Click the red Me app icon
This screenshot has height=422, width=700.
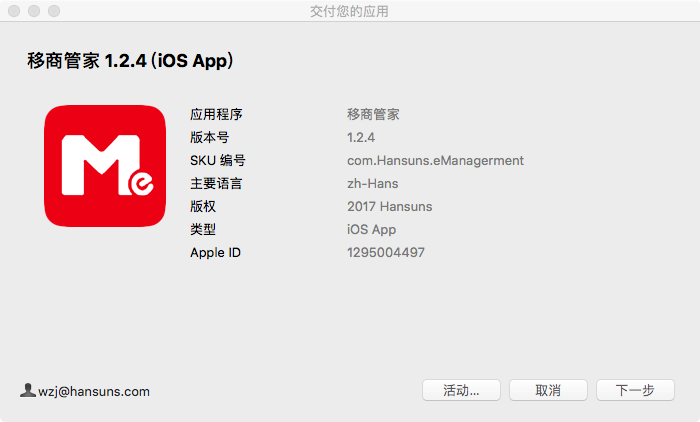[105, 166]
